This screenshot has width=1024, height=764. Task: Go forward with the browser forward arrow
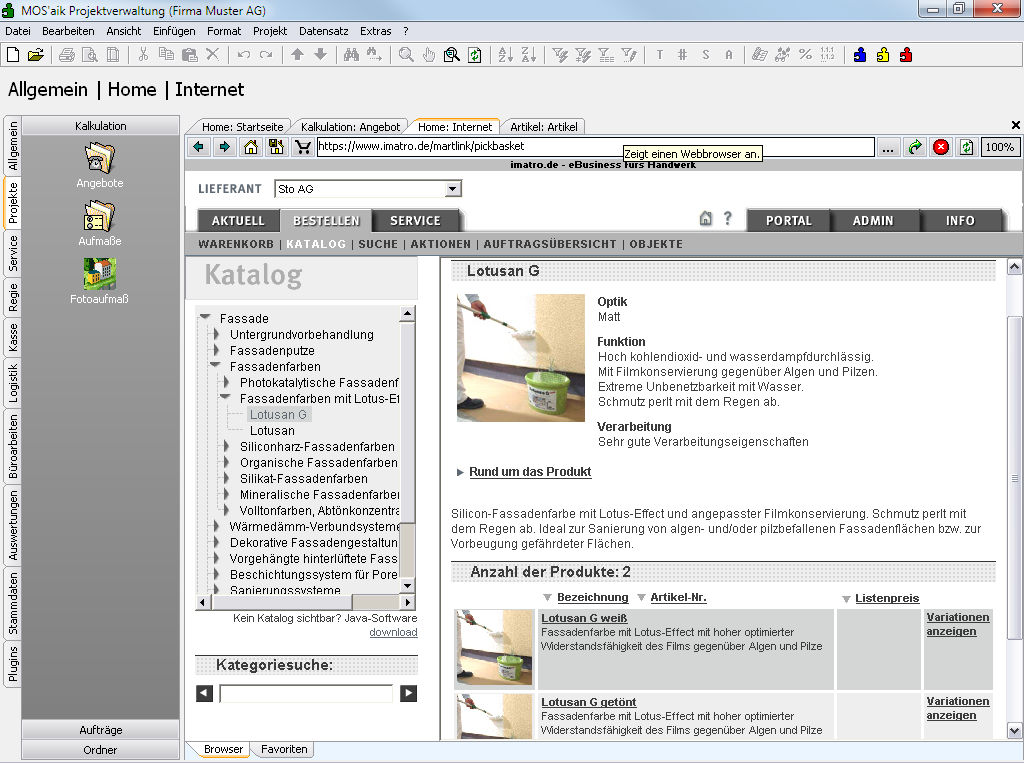[x=225, y=147]
